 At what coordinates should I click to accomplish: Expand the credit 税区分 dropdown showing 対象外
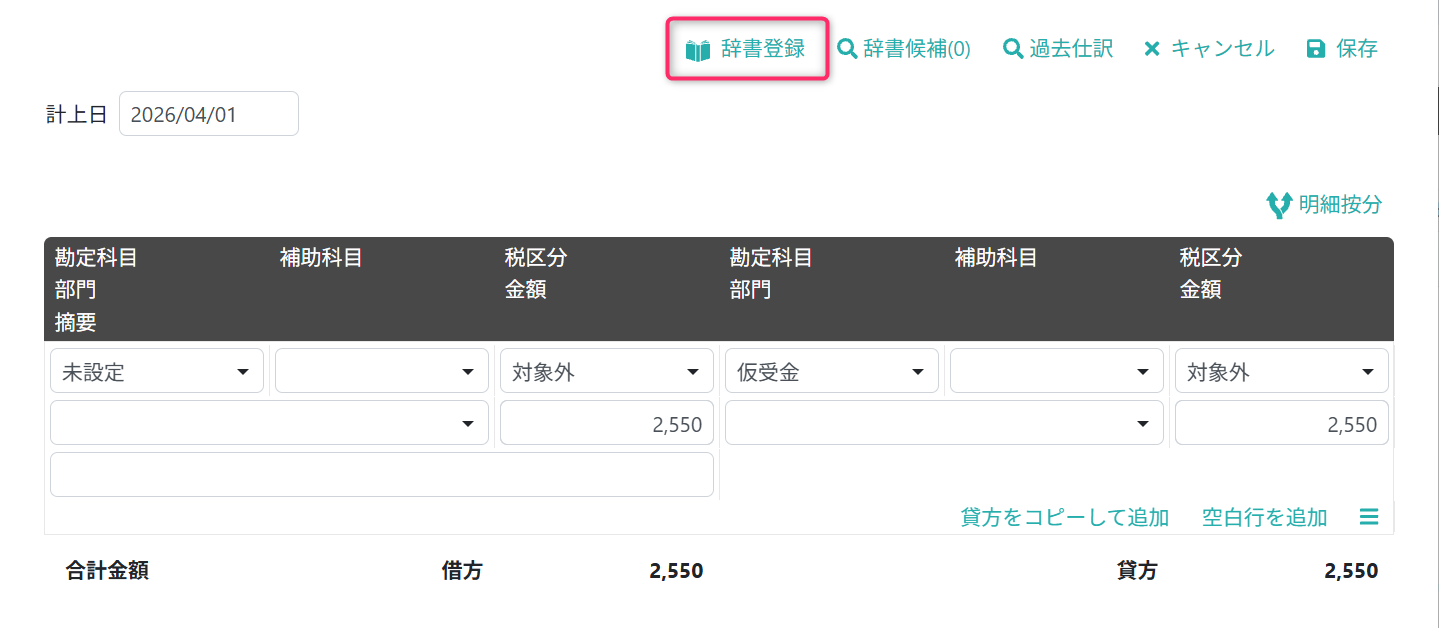[1282, 371]
